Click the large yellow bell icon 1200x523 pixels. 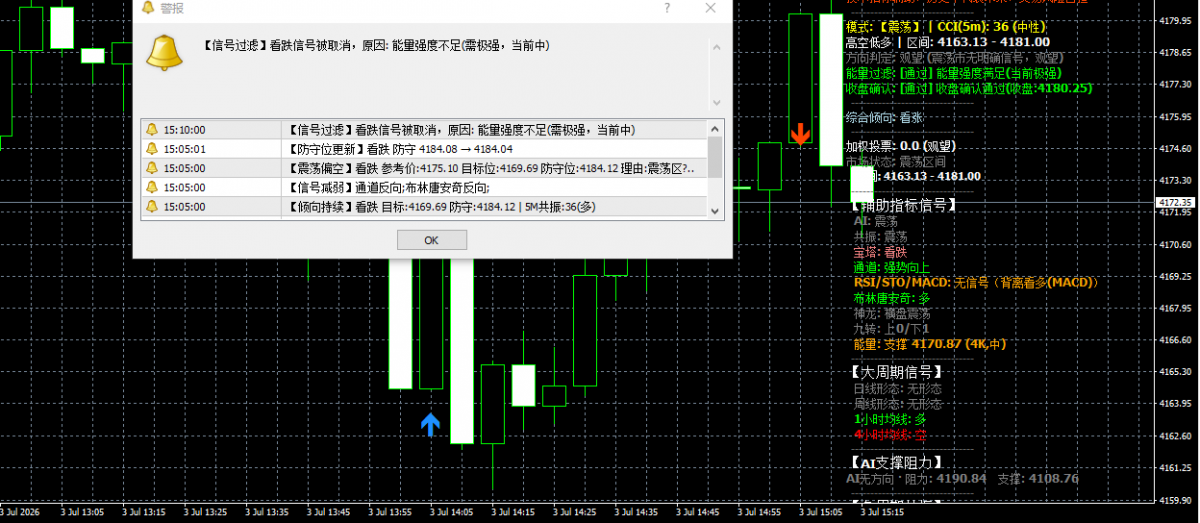coord(164,52)
